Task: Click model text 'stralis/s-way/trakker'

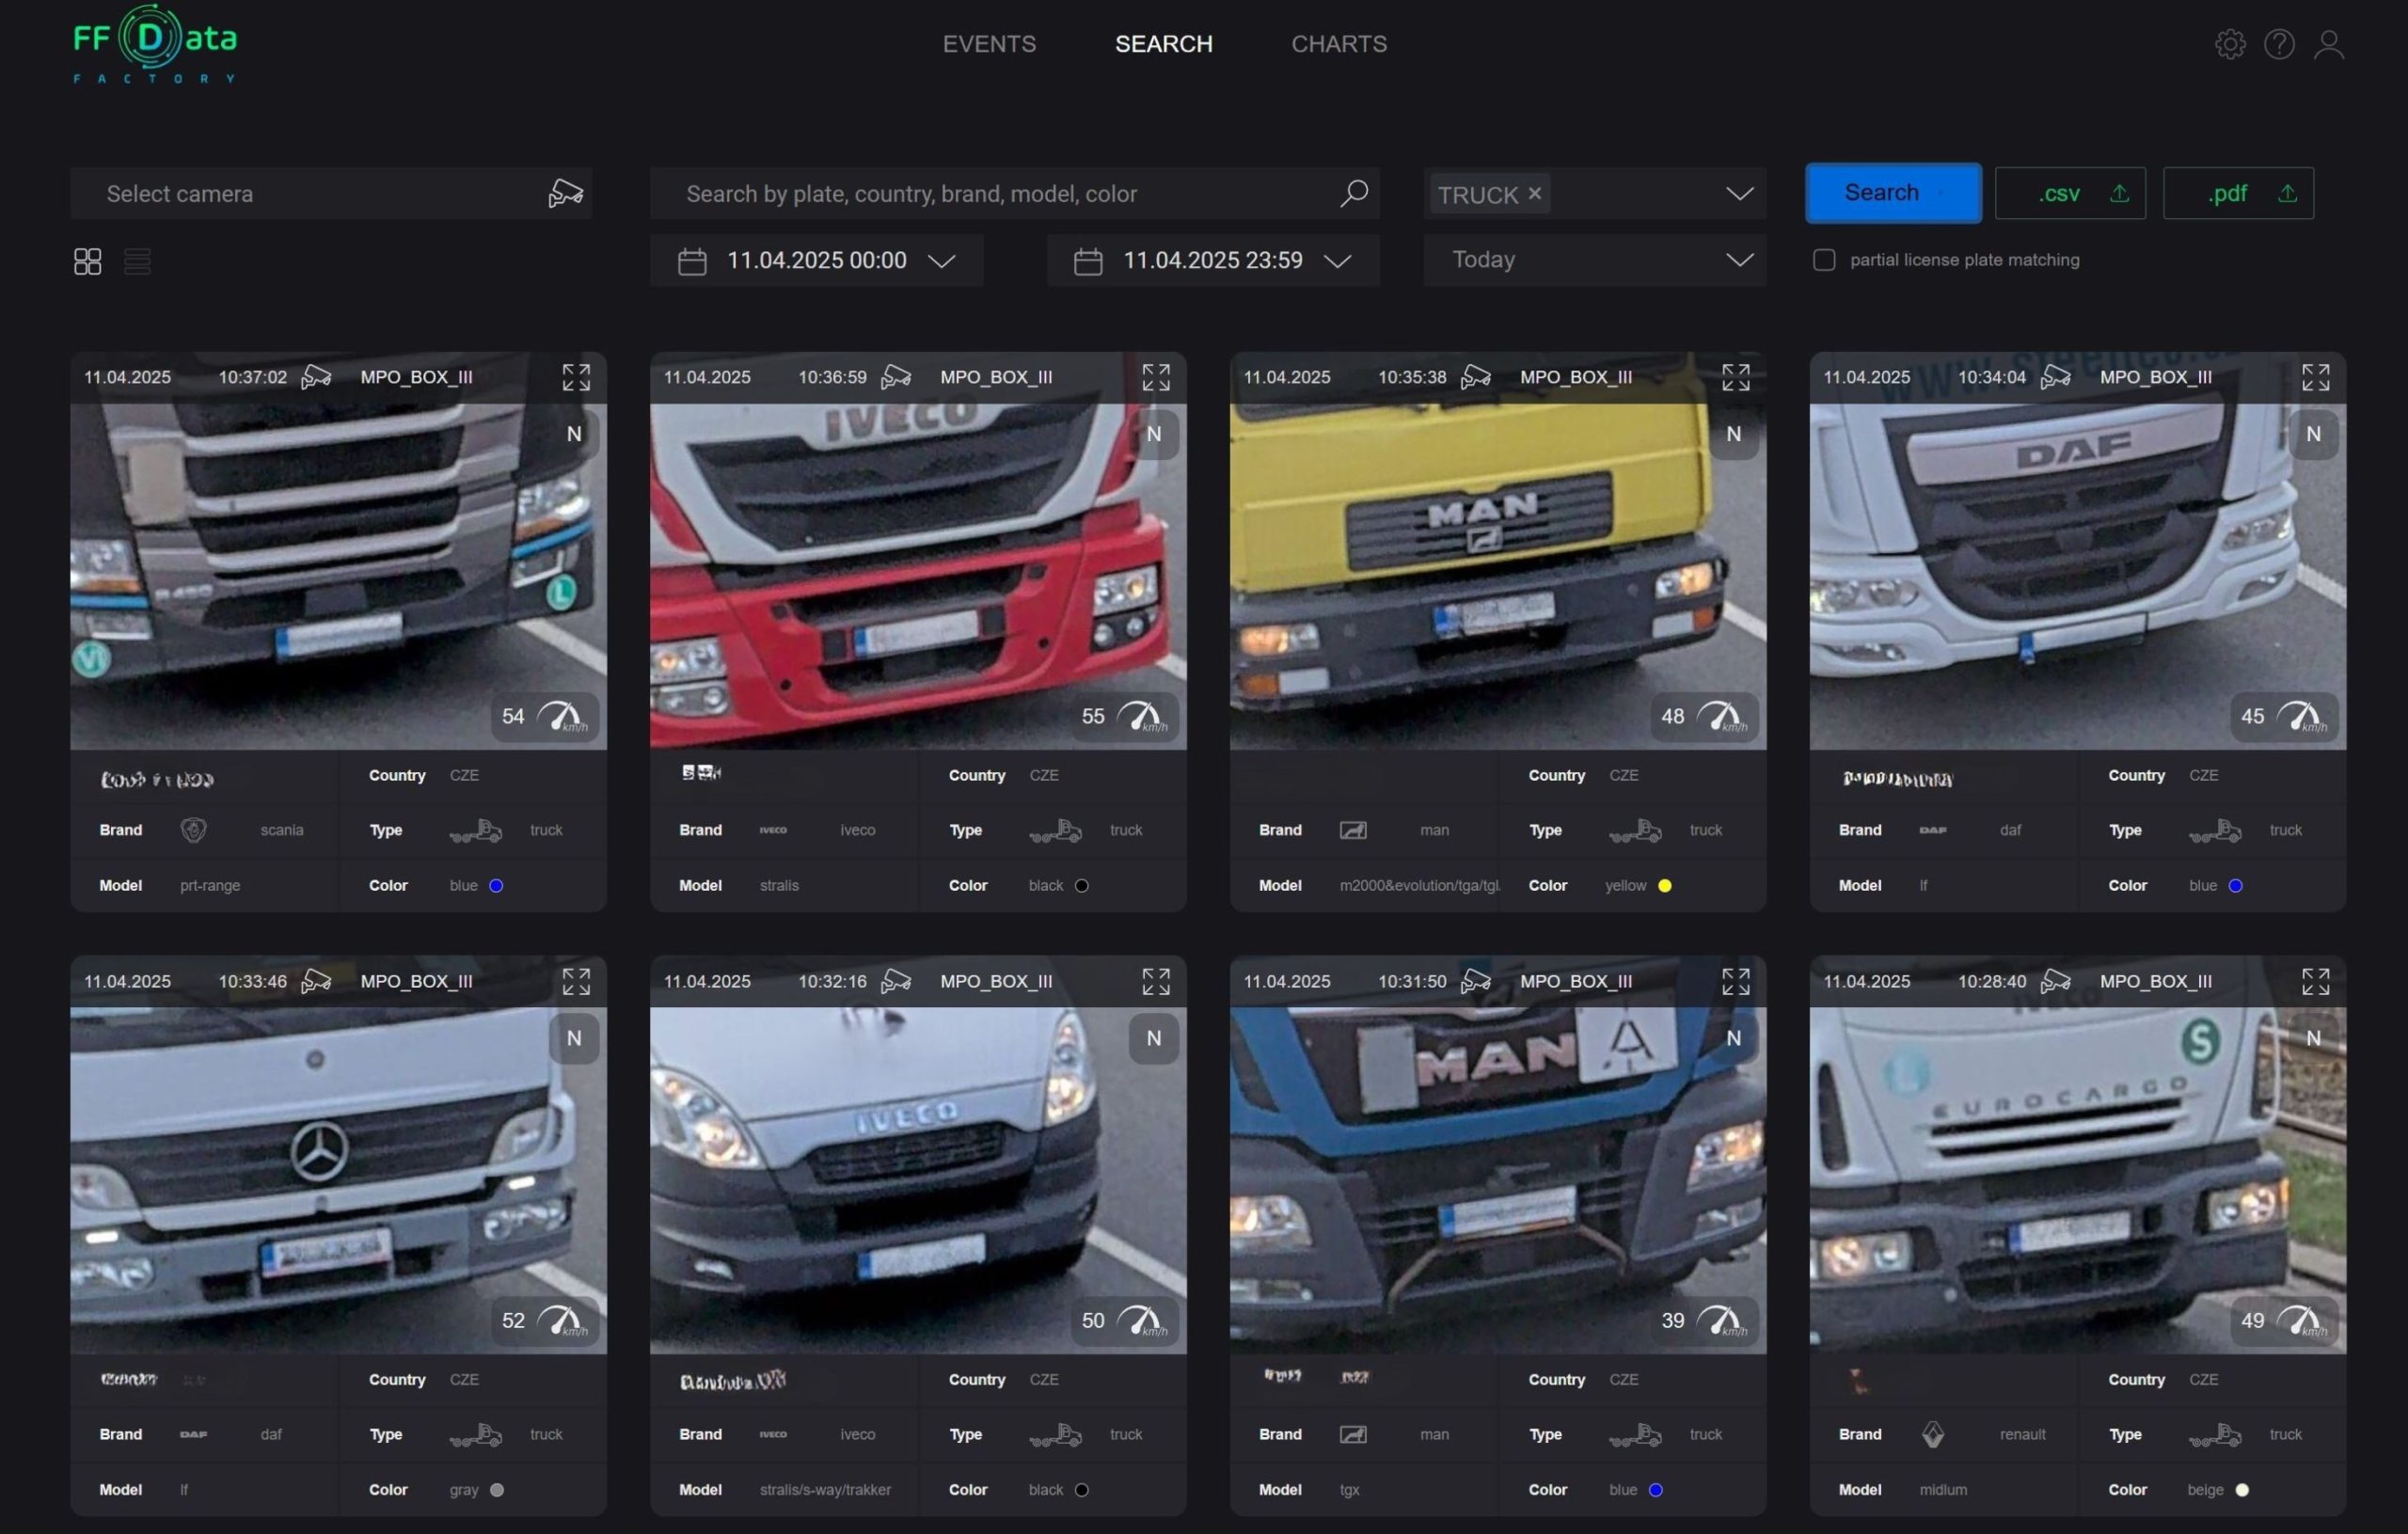Action: pyautogui.click(x=825, y=1490)
